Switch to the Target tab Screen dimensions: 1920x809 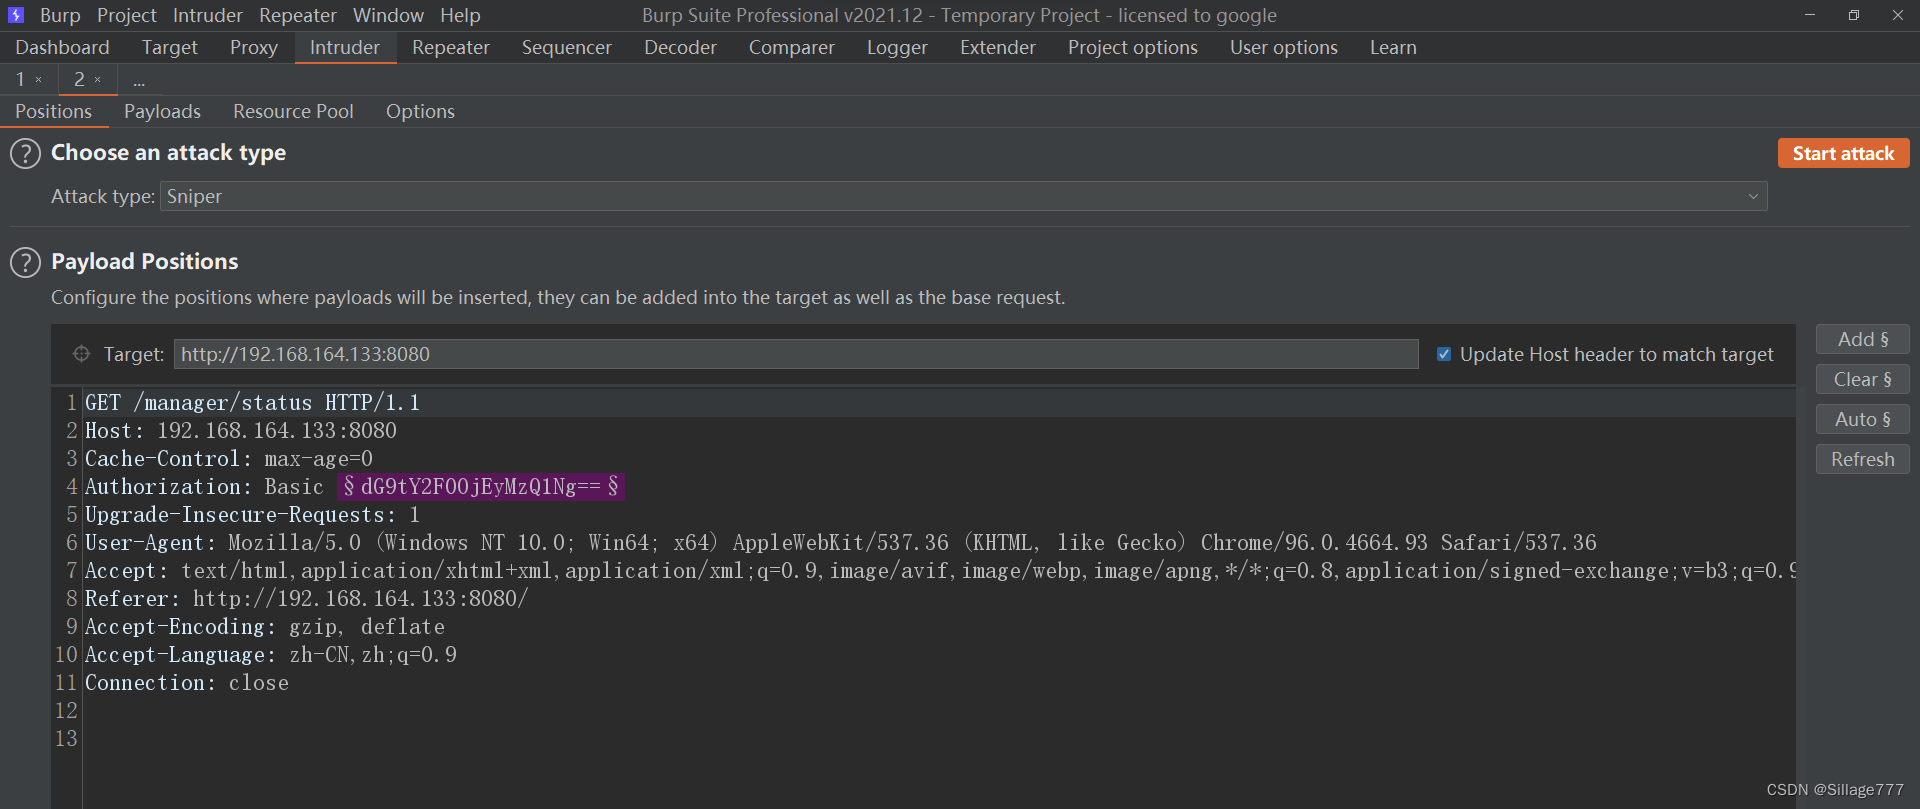coord(169,47)
